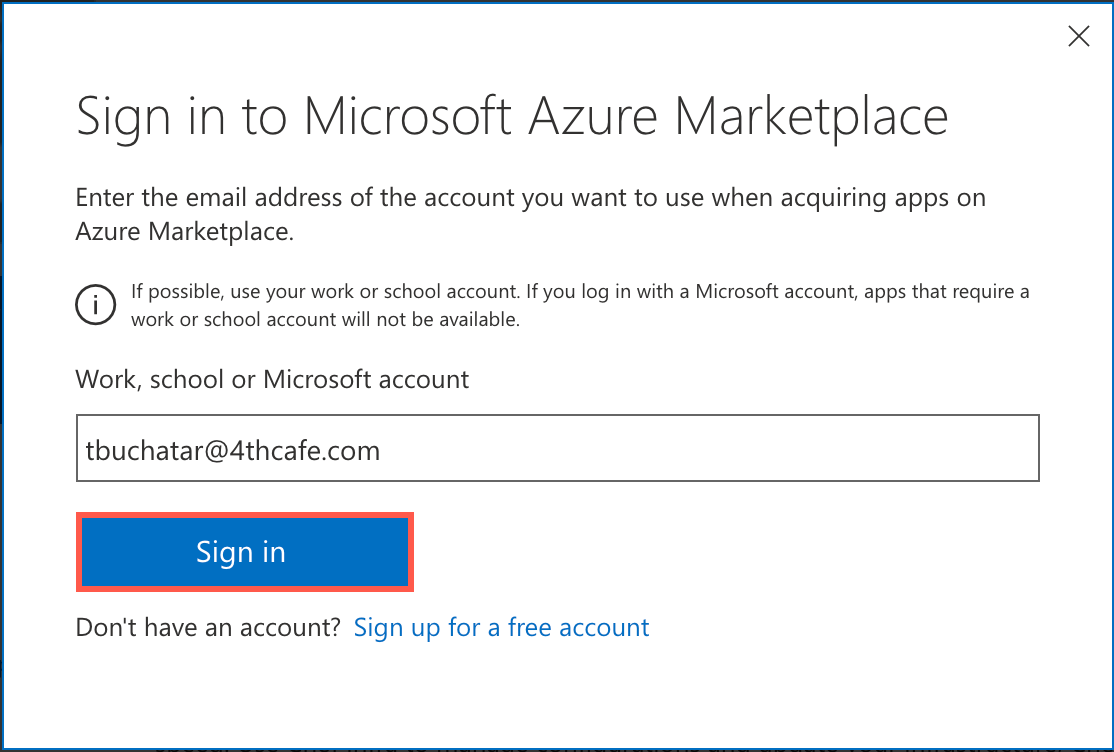The height and width of the screenshot is (752, 1114).
Task: Open the Sign up for a free account link
Action: tap(501, 628)
